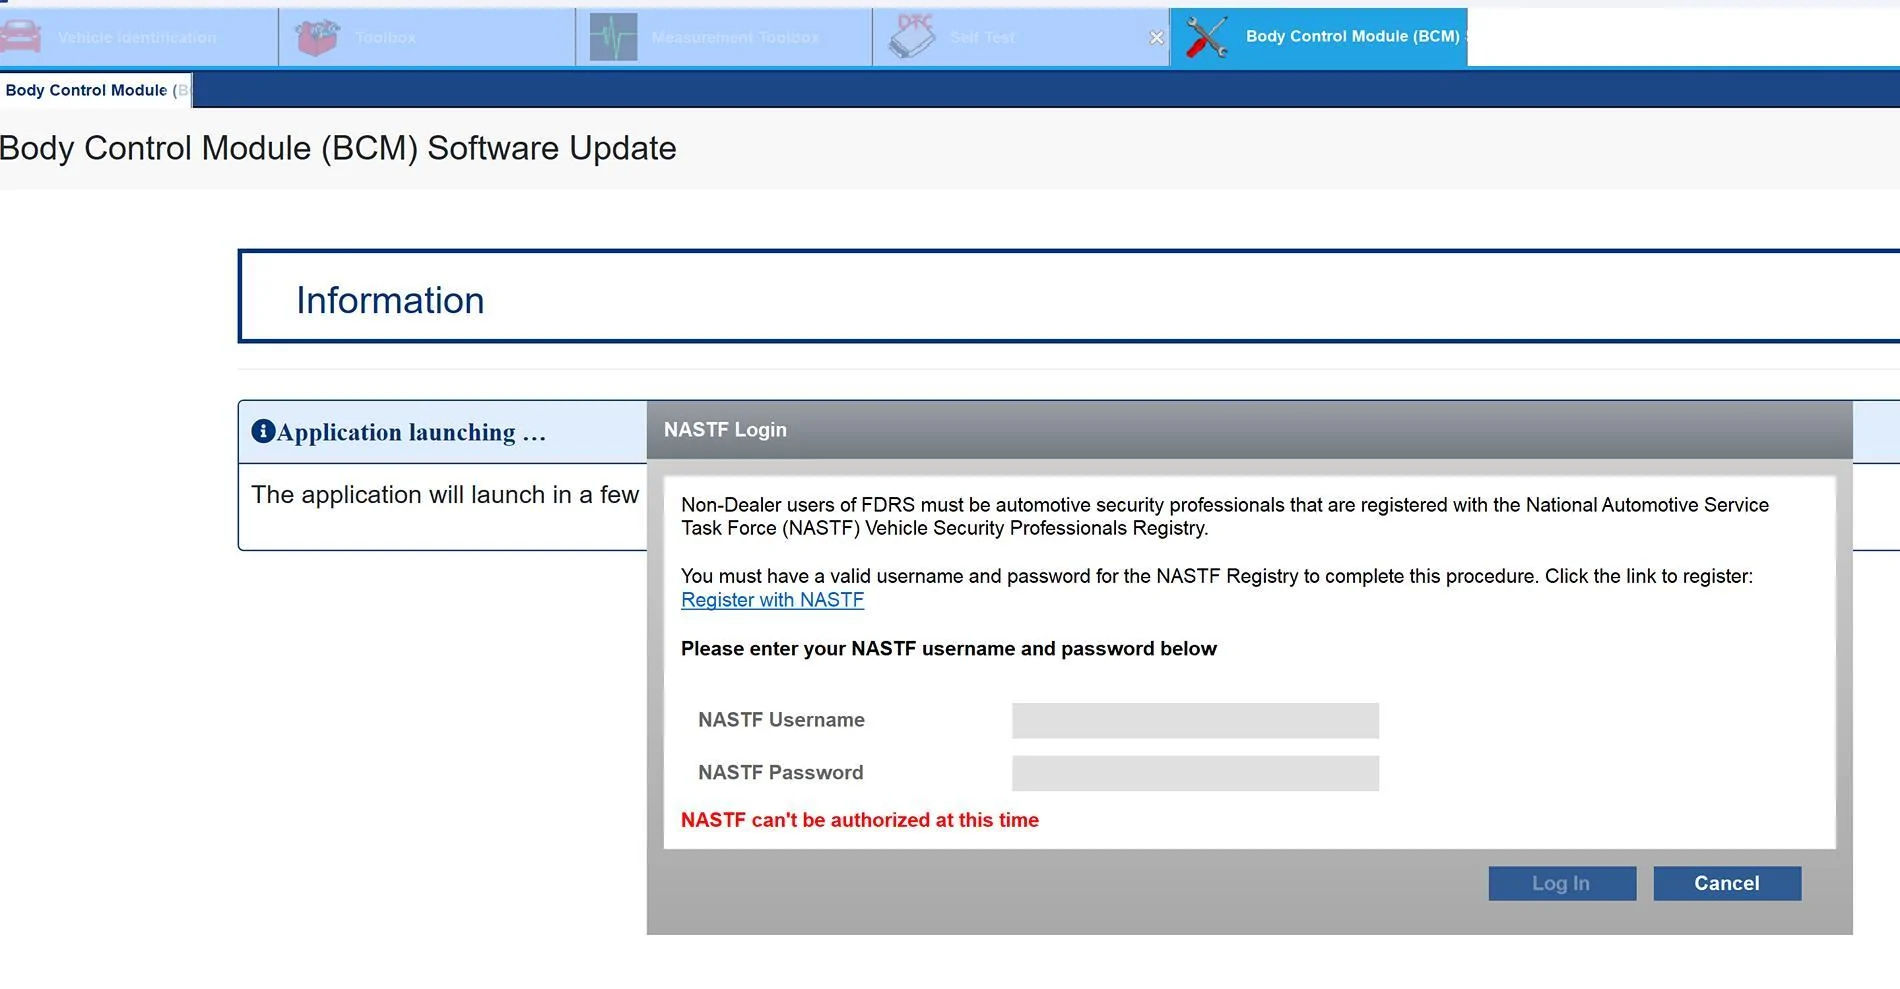Click the 'Please enter your NASTF username' text

(x=949, y=649)
